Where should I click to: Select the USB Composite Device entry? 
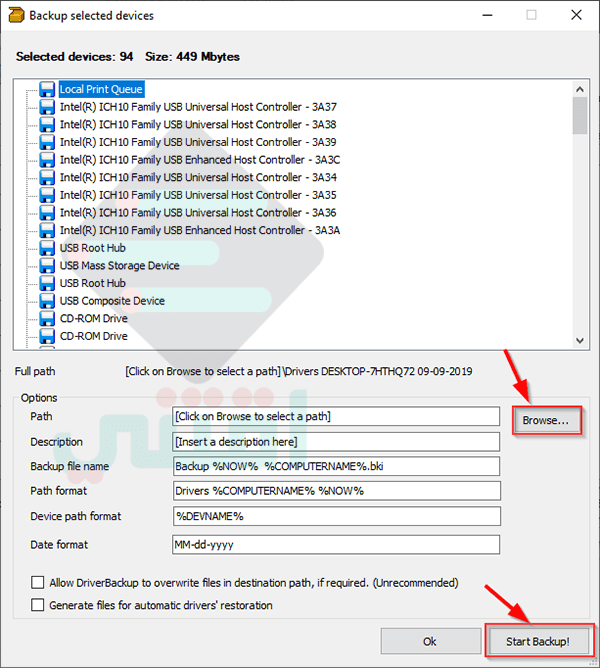click(x=112, y=301)
